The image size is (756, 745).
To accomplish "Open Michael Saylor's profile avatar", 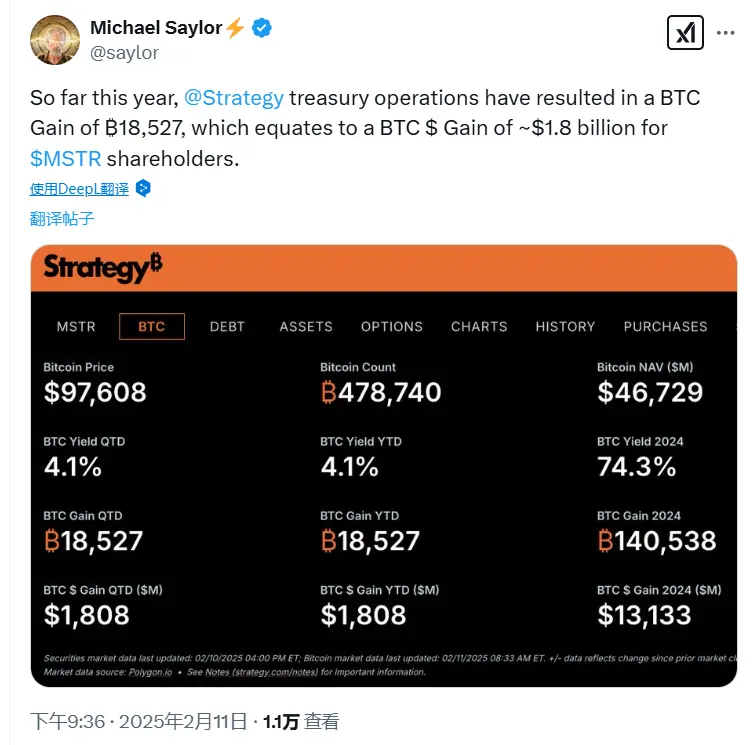I will click(x=55, y=40).
